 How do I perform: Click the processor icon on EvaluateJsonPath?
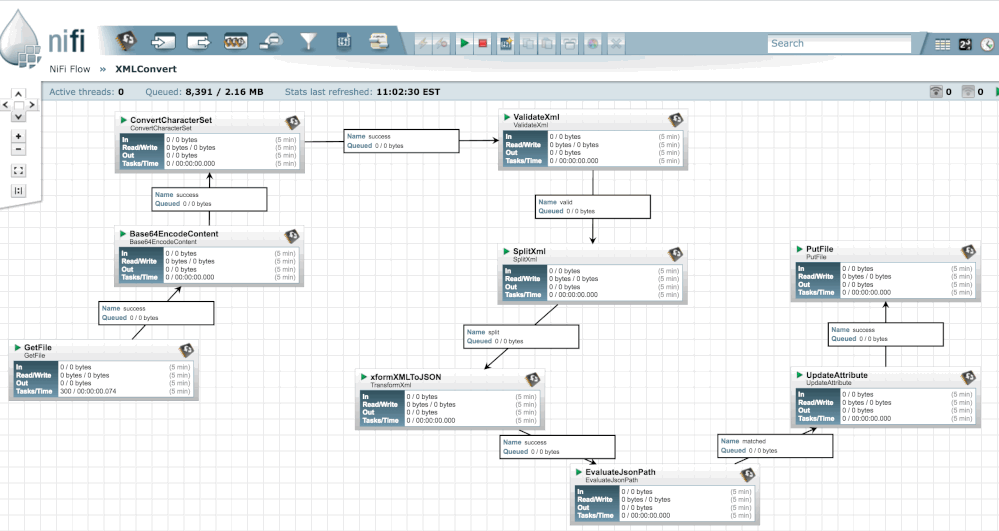click(x=748, y=474)
